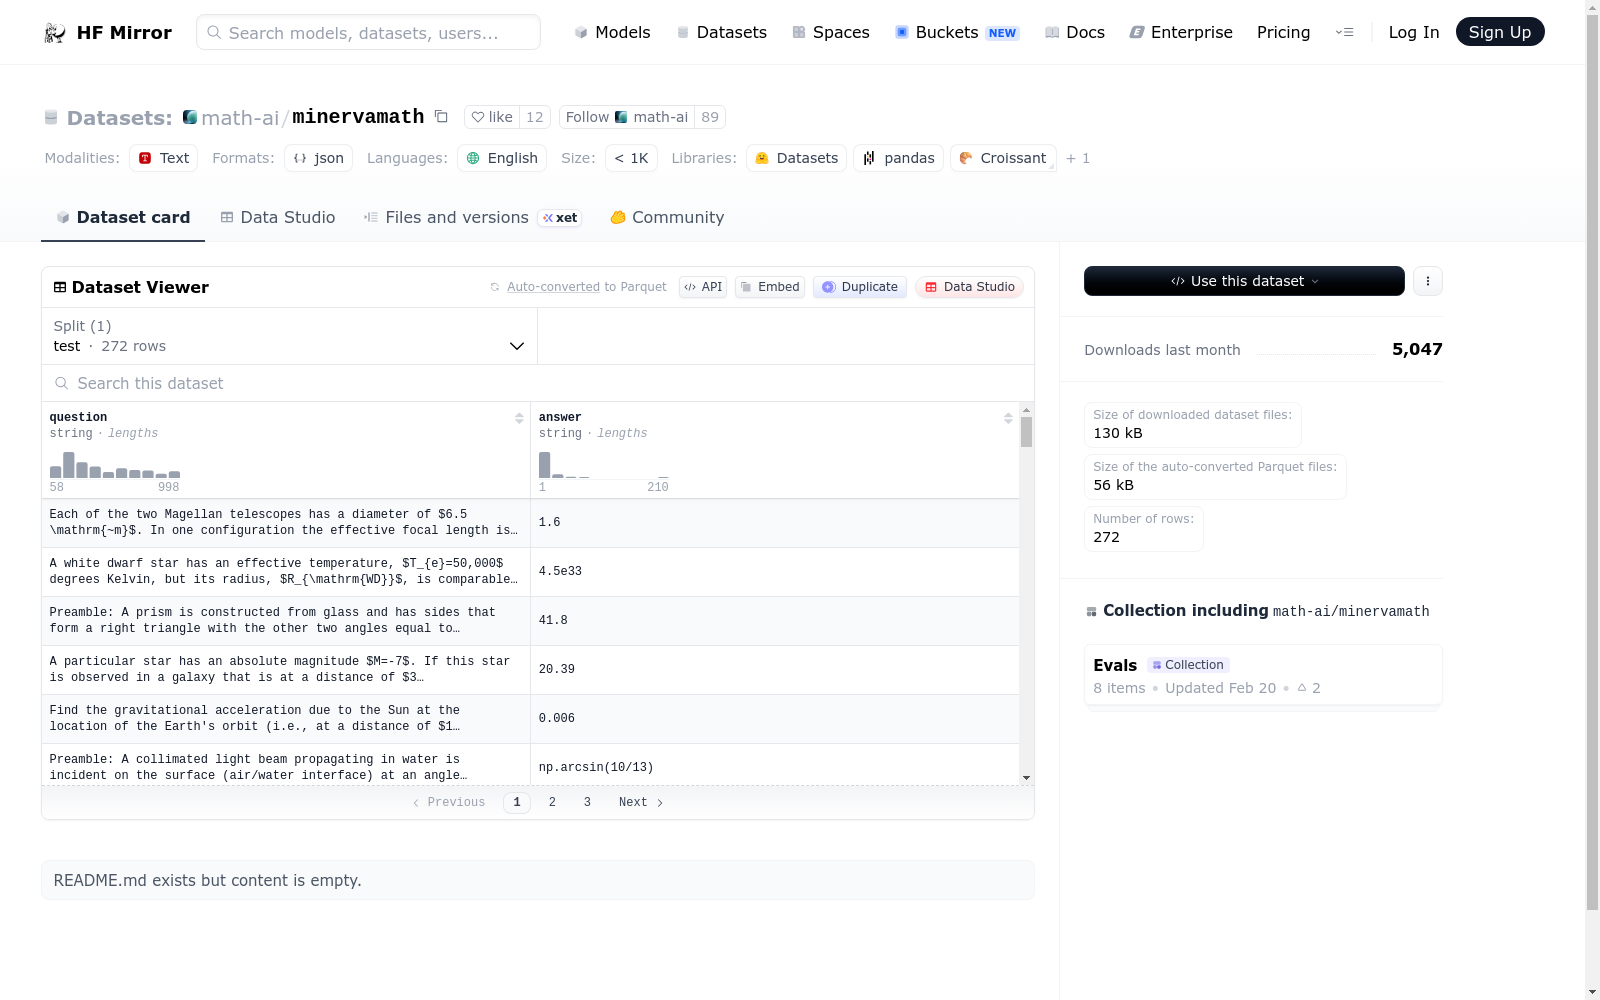Click the Embed button
The image size is (1600, 1000).
pos(770,287)
